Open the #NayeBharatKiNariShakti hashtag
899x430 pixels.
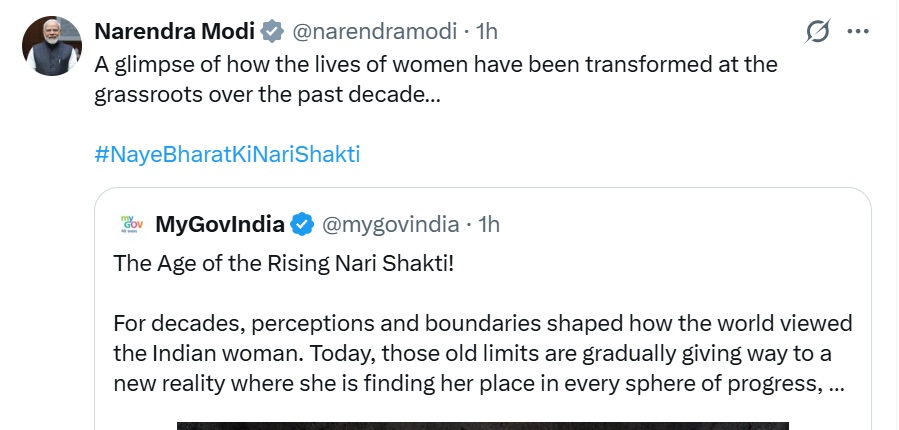pos(227,154)
